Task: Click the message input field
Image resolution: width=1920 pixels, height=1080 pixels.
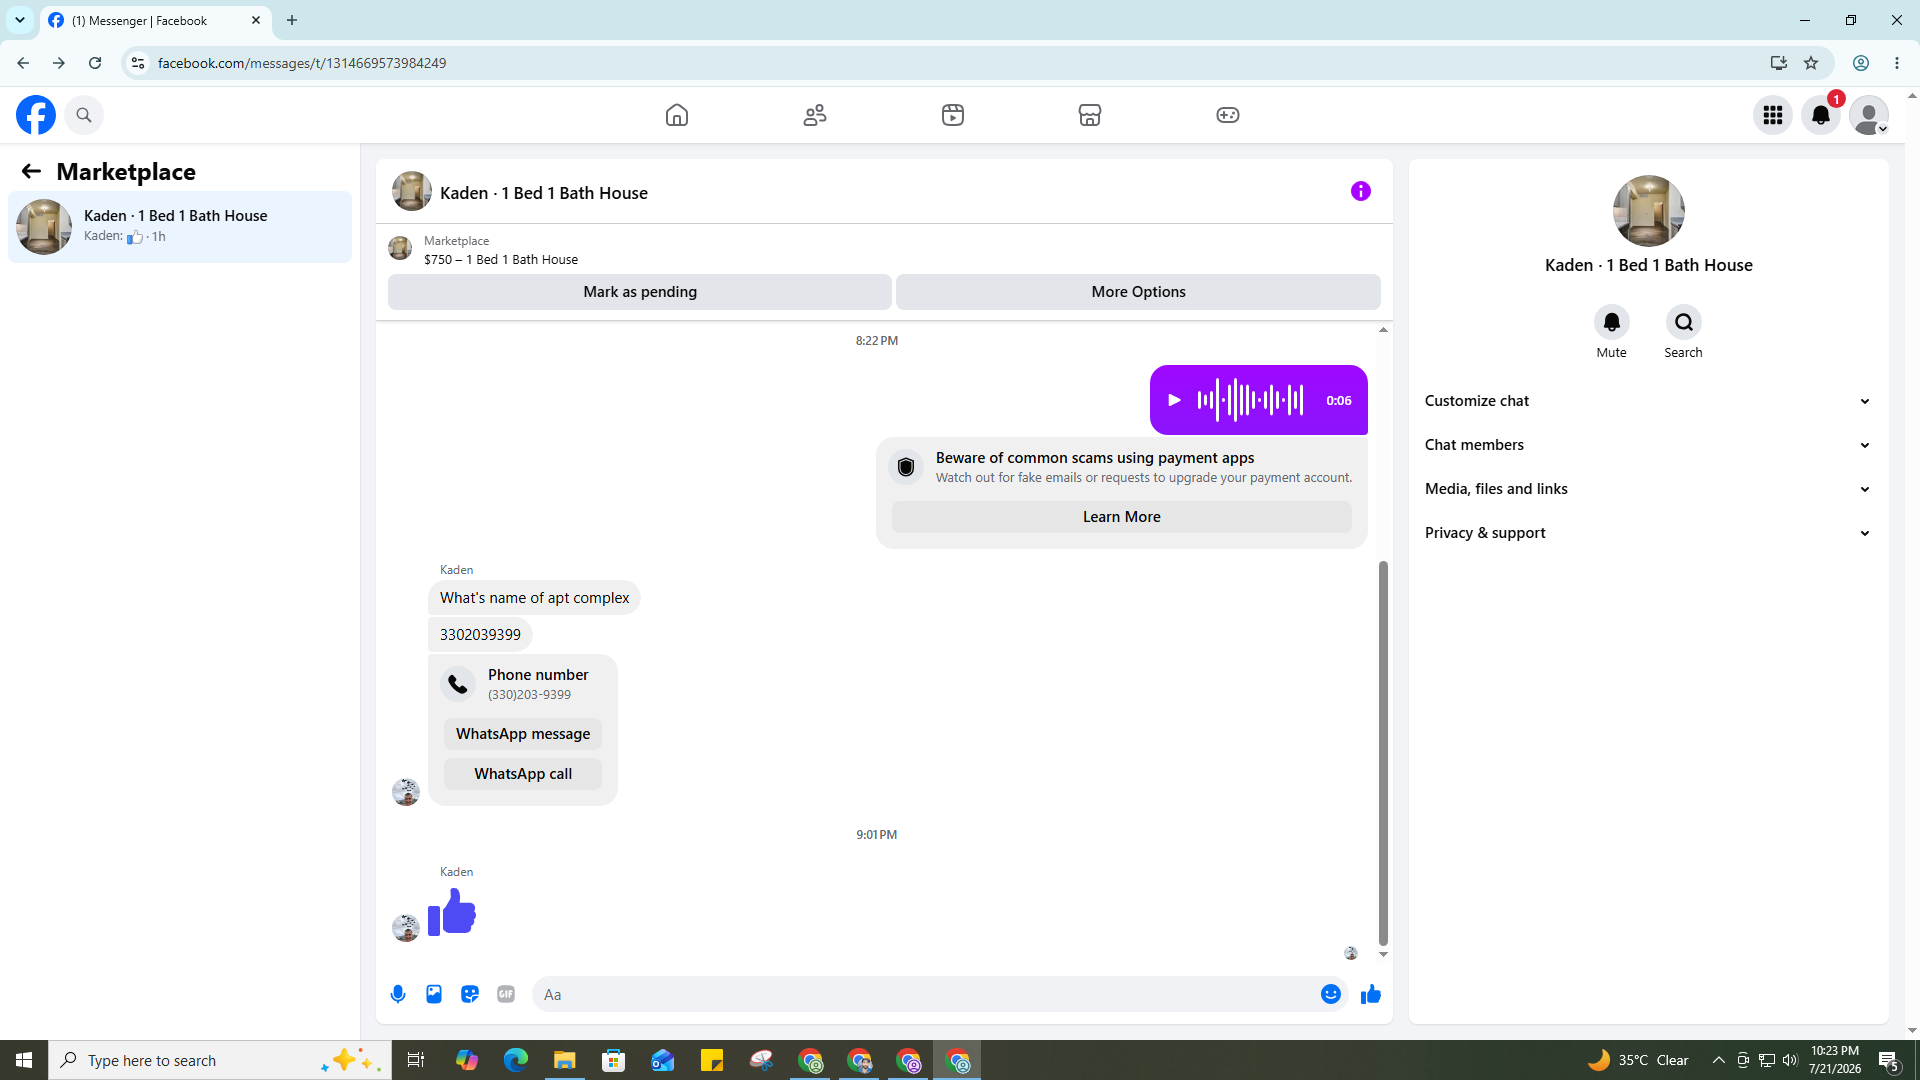Action: [x=925, y=994]
